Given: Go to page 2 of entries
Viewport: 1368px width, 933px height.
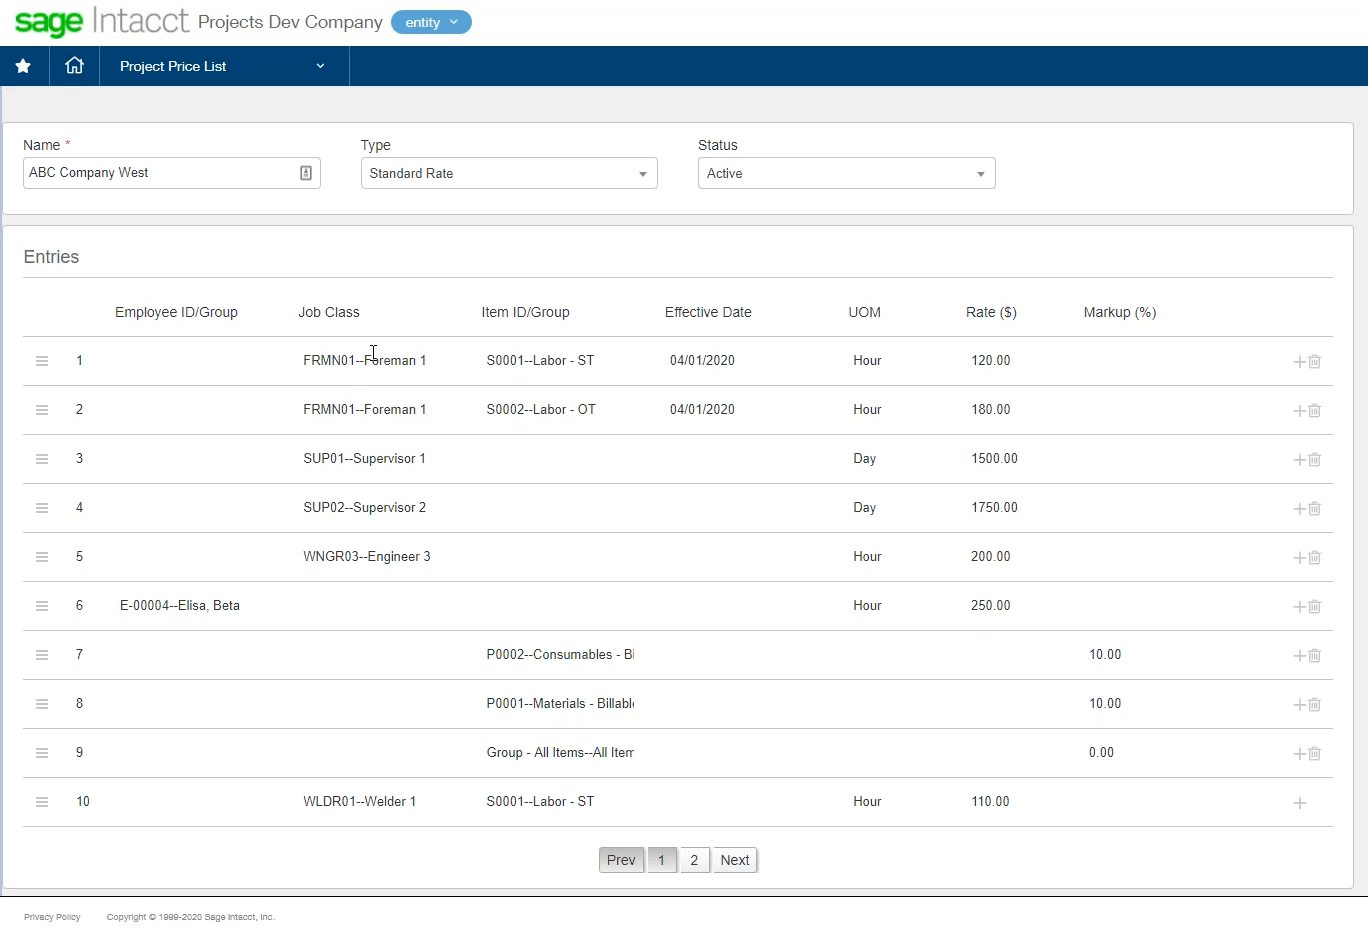Looking at the screenshot, I should click(x=694, y=860).
